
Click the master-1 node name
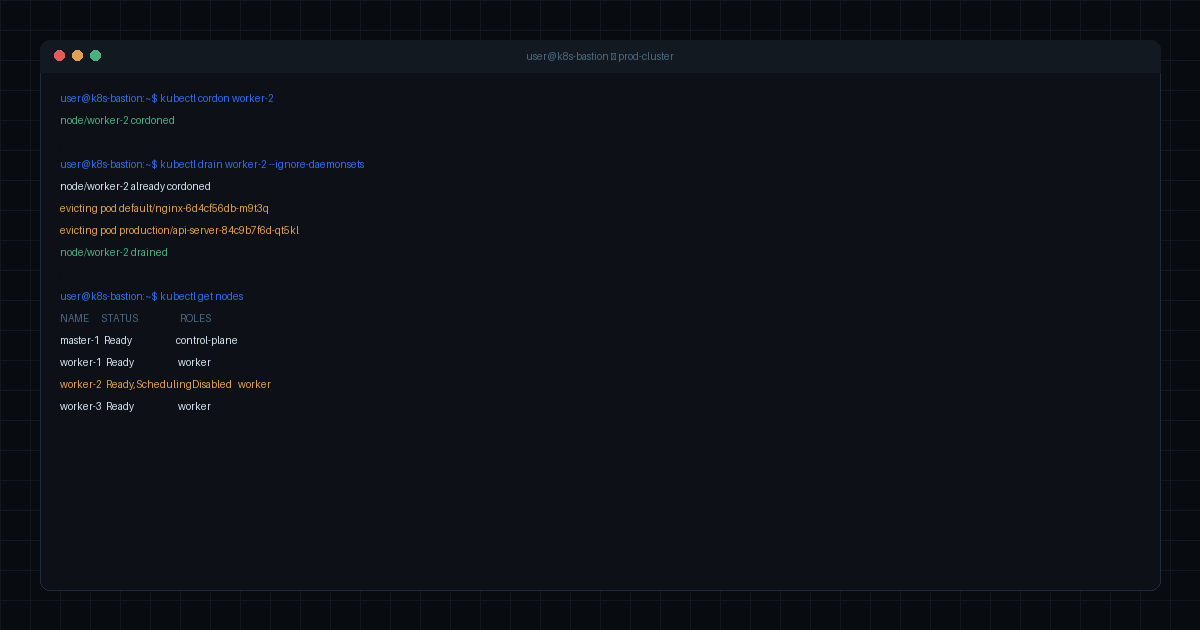80,340
